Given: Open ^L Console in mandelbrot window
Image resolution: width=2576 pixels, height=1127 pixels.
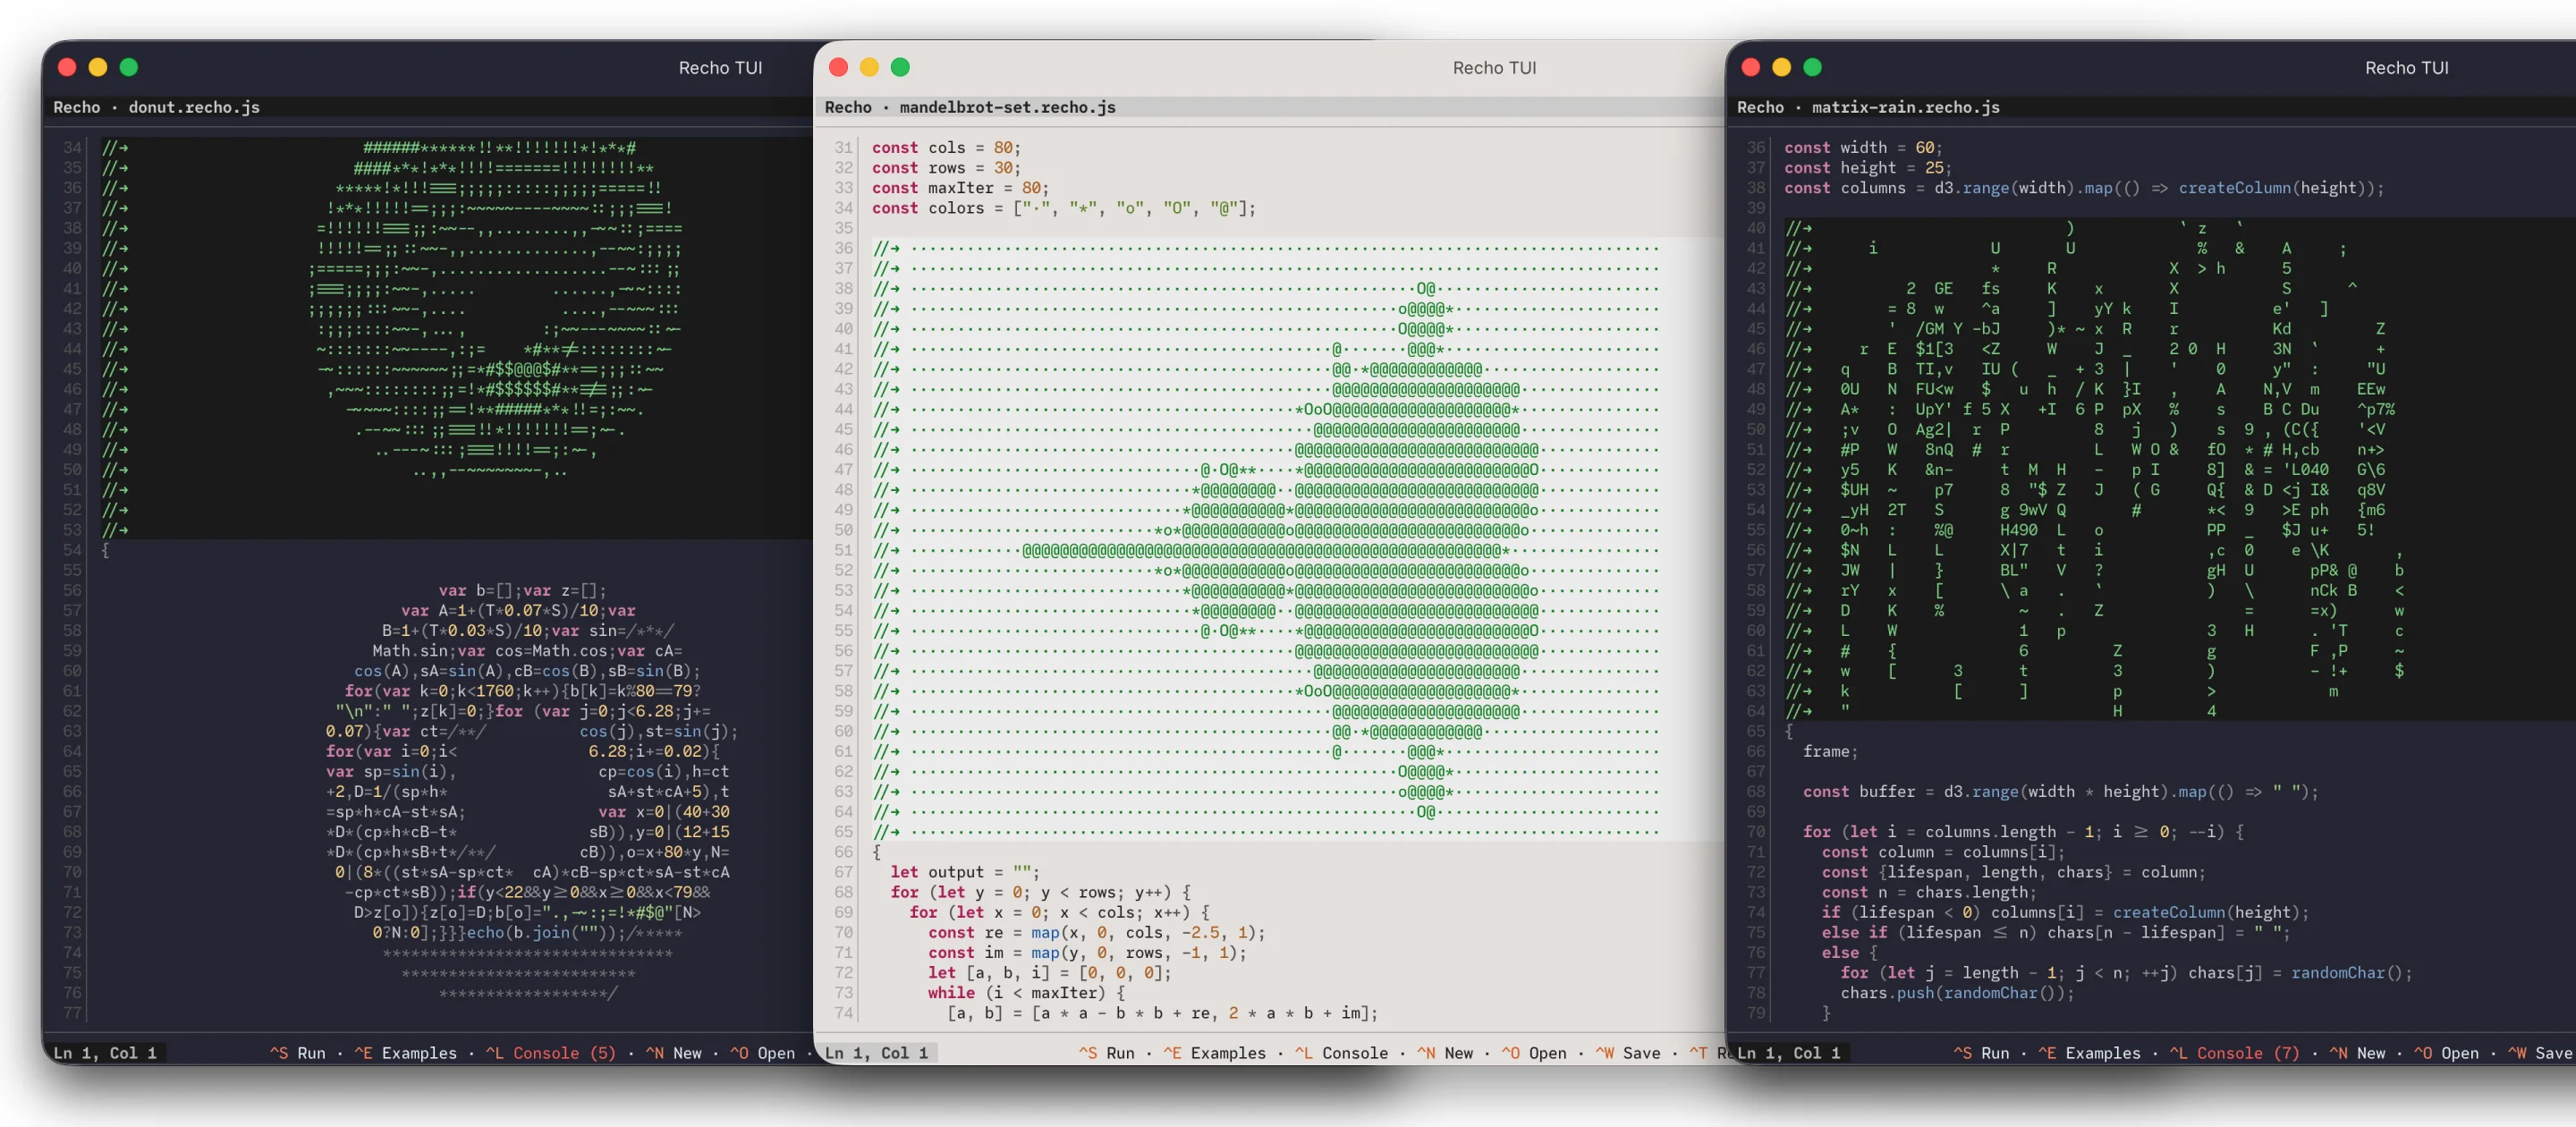Looking at the screenshot, I should (x=1341, y=1053).
